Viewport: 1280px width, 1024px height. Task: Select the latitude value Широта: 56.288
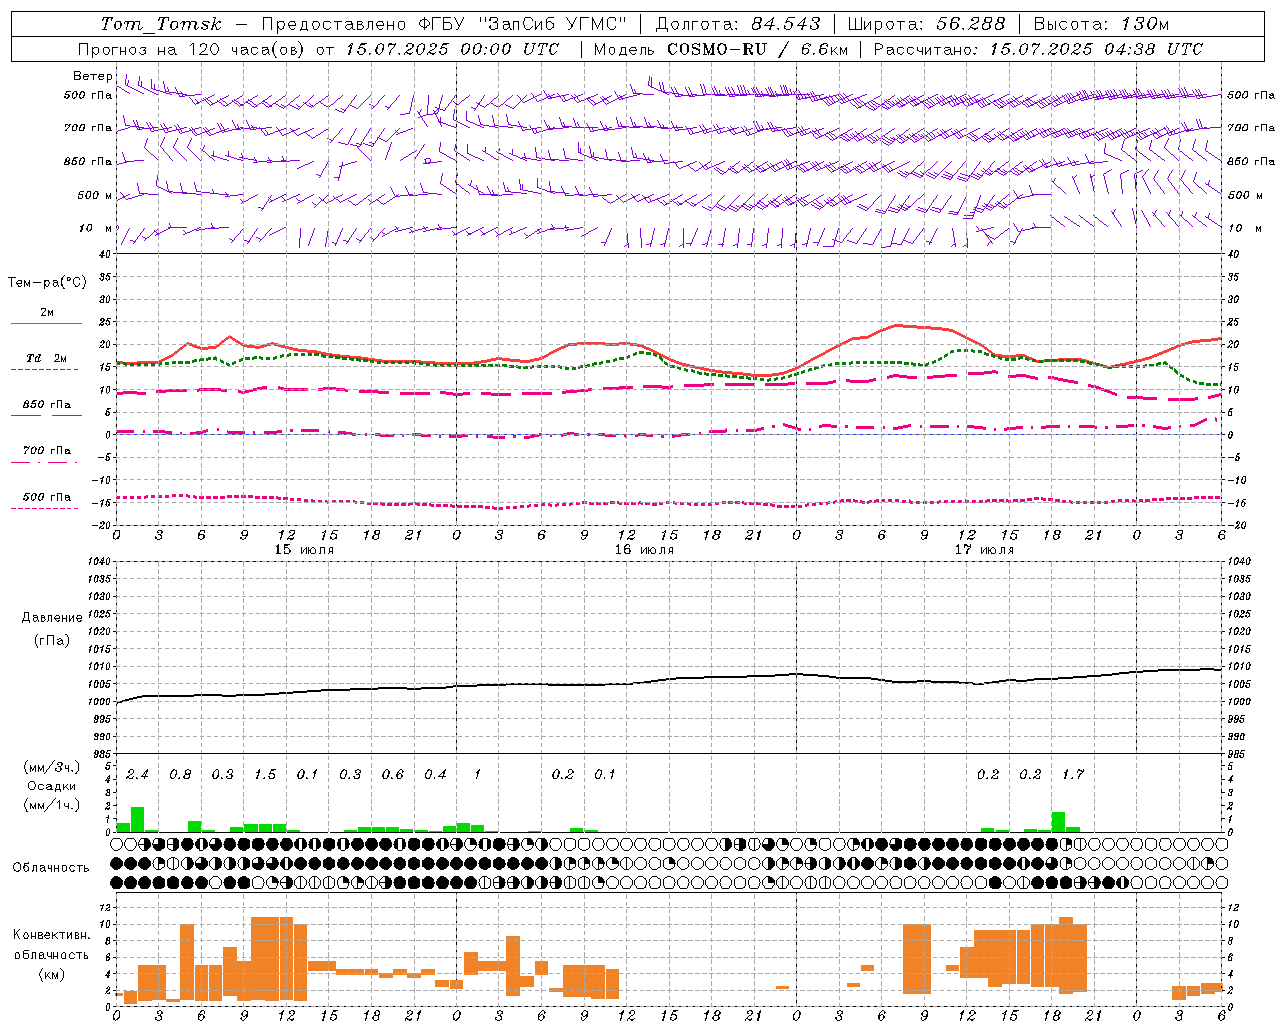coord(926,24)
